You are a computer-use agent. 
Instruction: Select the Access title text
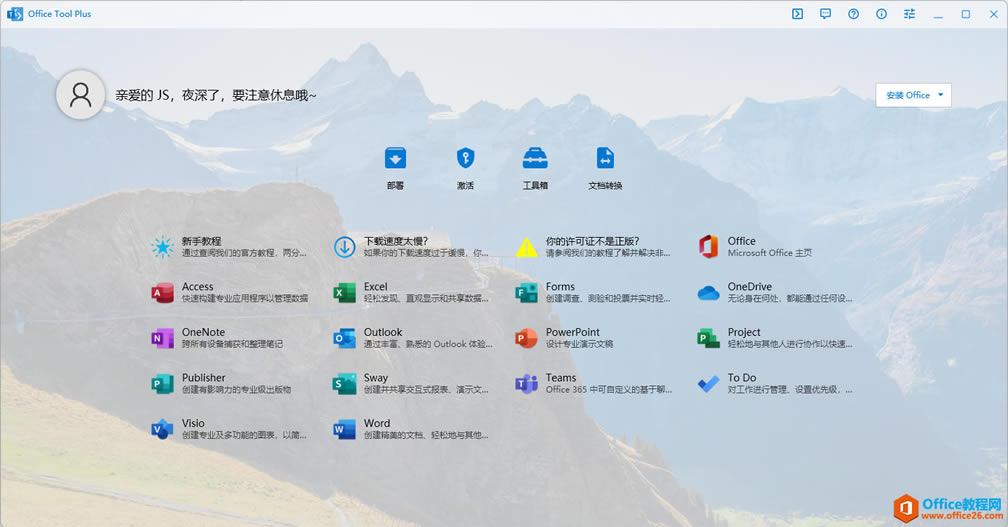(x=197, y=287)
